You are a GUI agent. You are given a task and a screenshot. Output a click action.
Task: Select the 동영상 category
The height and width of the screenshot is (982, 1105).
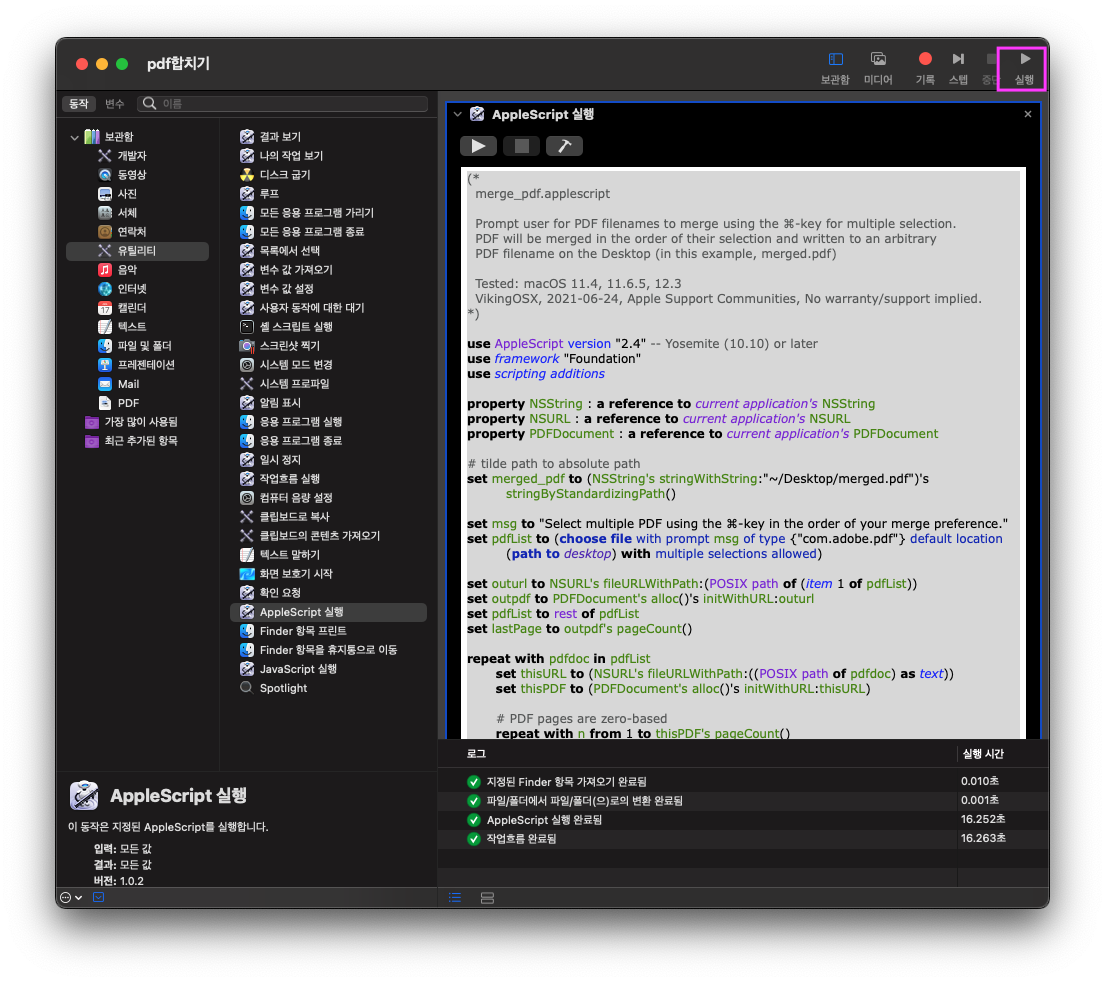pyautogui.click(x=132, y=175)
